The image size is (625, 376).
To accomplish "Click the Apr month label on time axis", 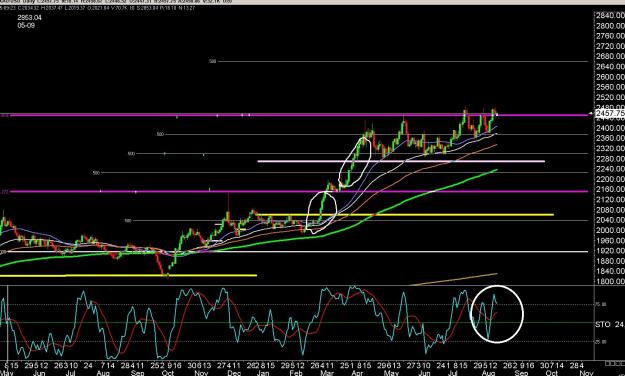I will click(357, 373).
